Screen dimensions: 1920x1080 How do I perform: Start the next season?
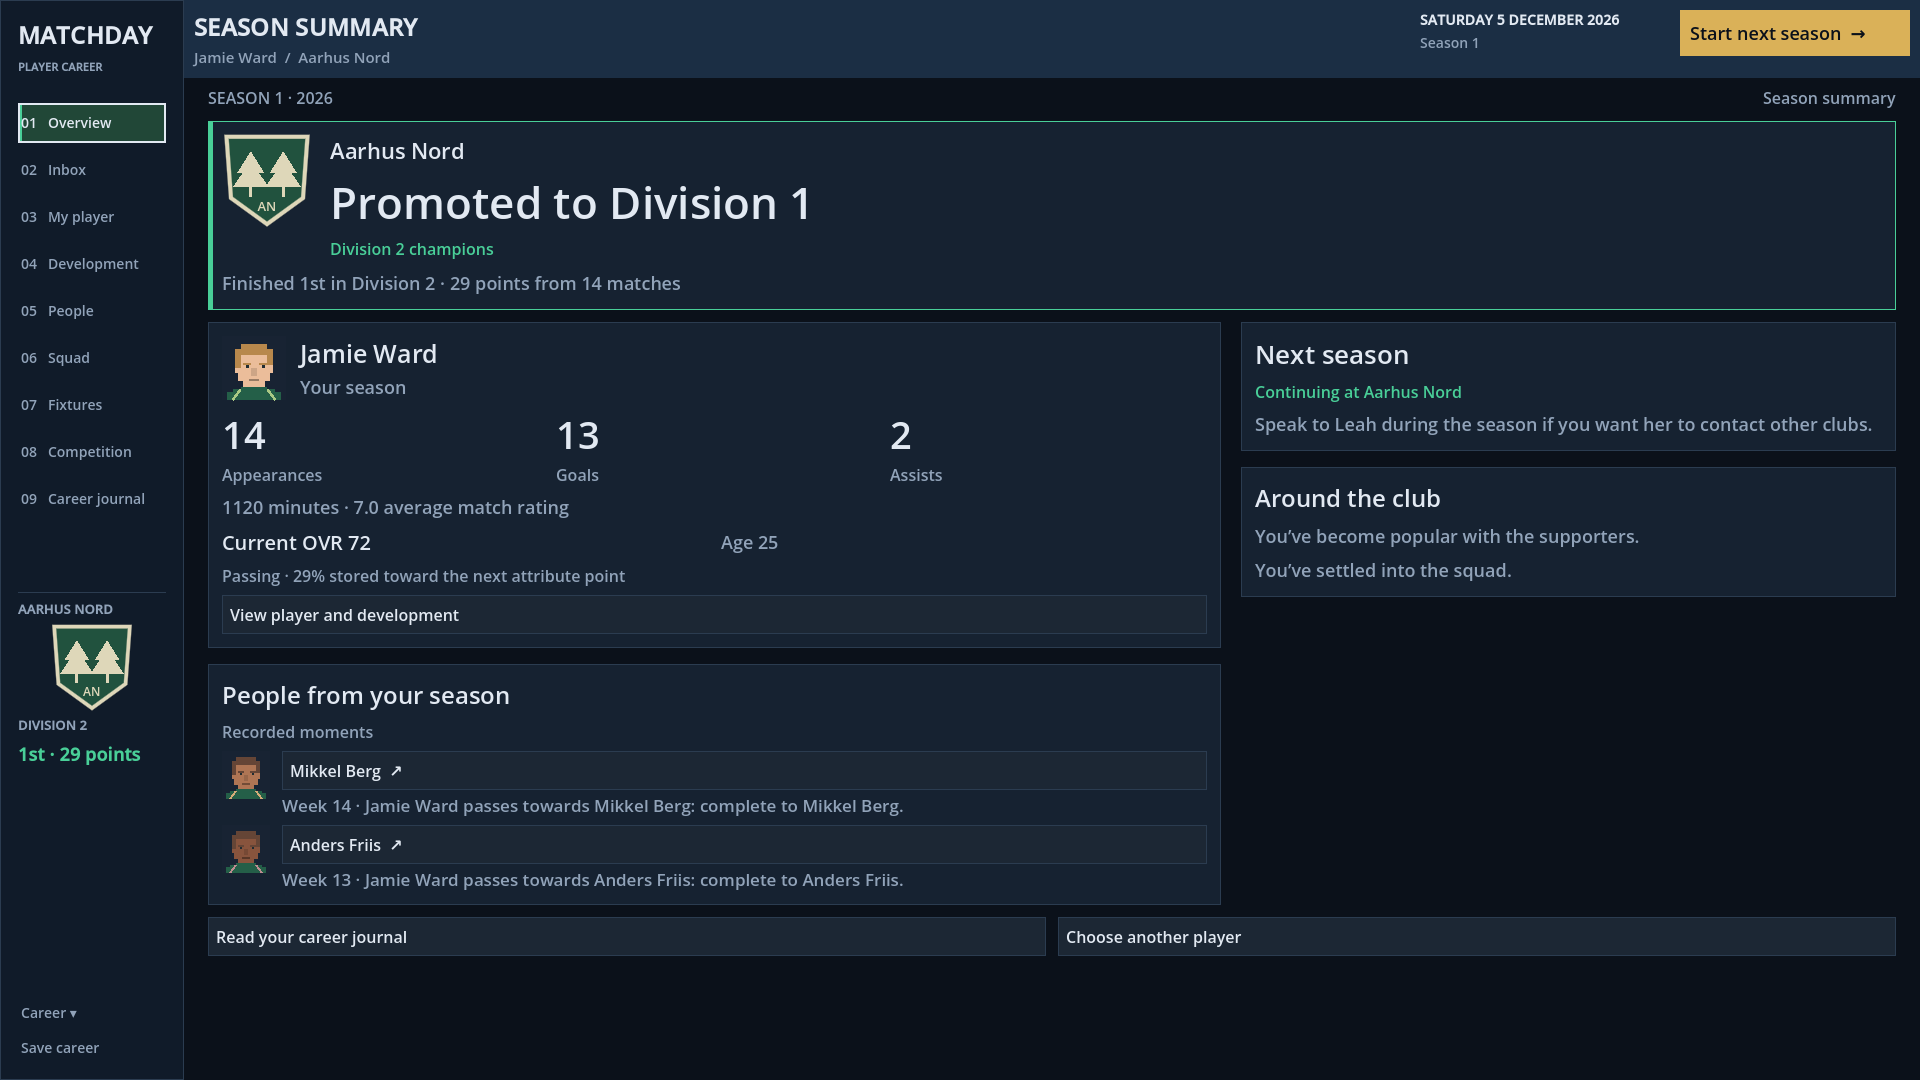[1794, 33]
